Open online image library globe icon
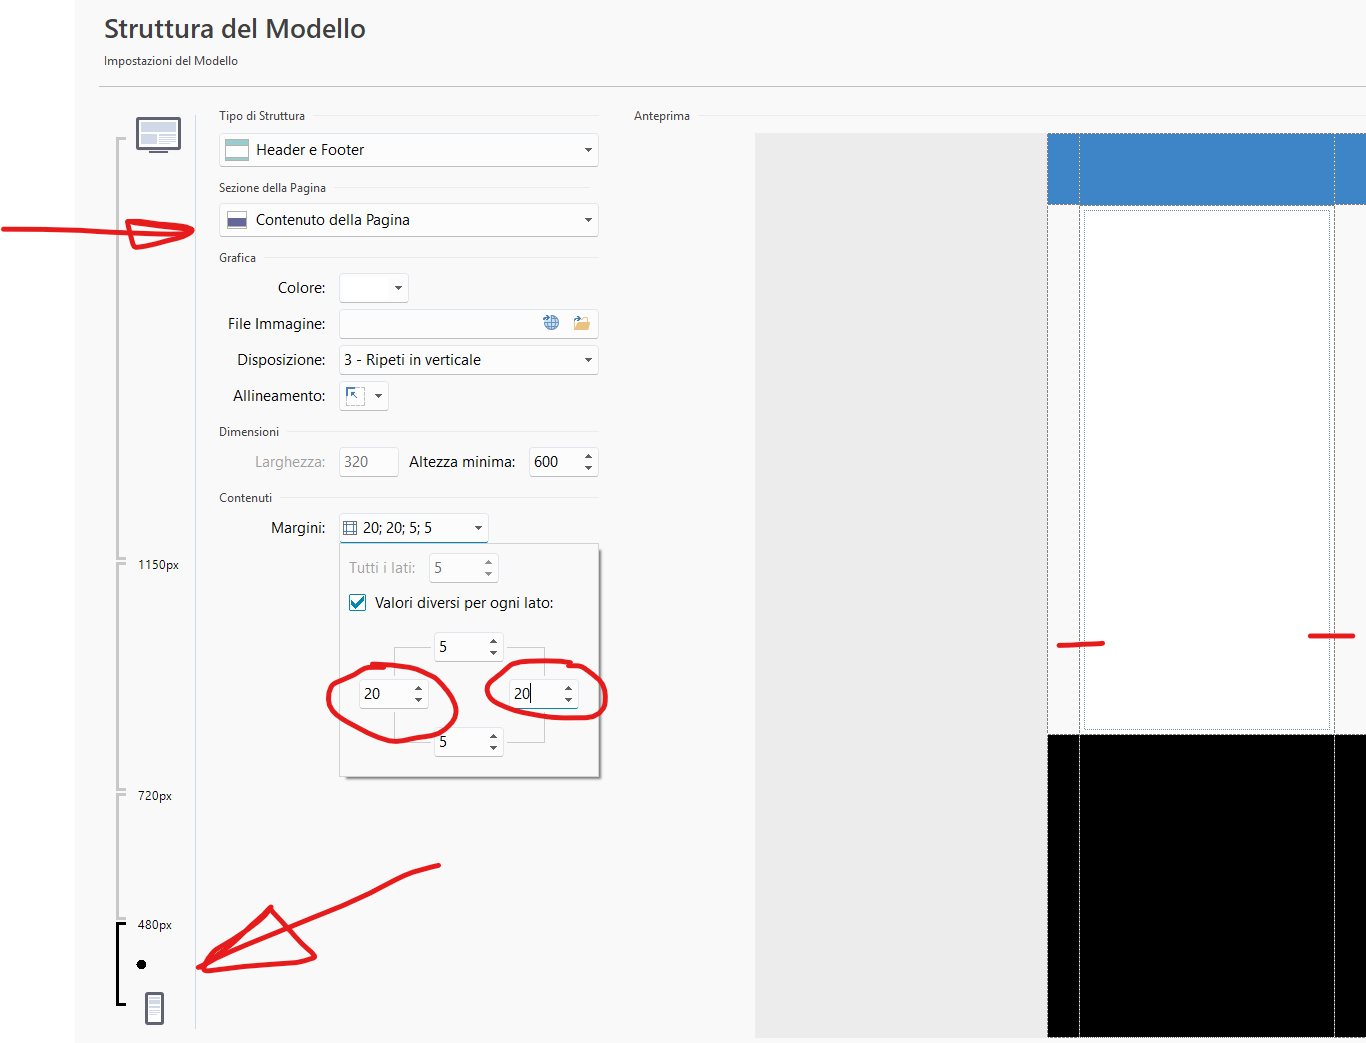The width and height of the screenshot is (1366, 1043). pyautogui.click(x=551, y=323)
